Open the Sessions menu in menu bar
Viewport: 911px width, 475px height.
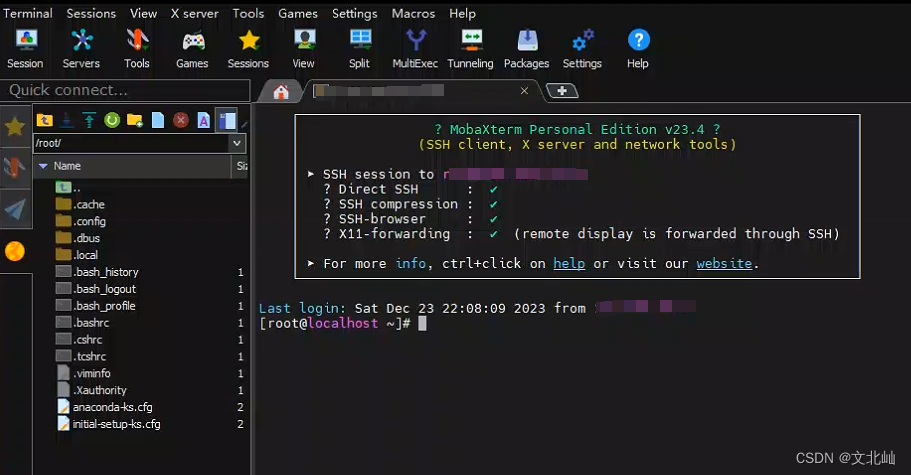(x=91, y=13)
